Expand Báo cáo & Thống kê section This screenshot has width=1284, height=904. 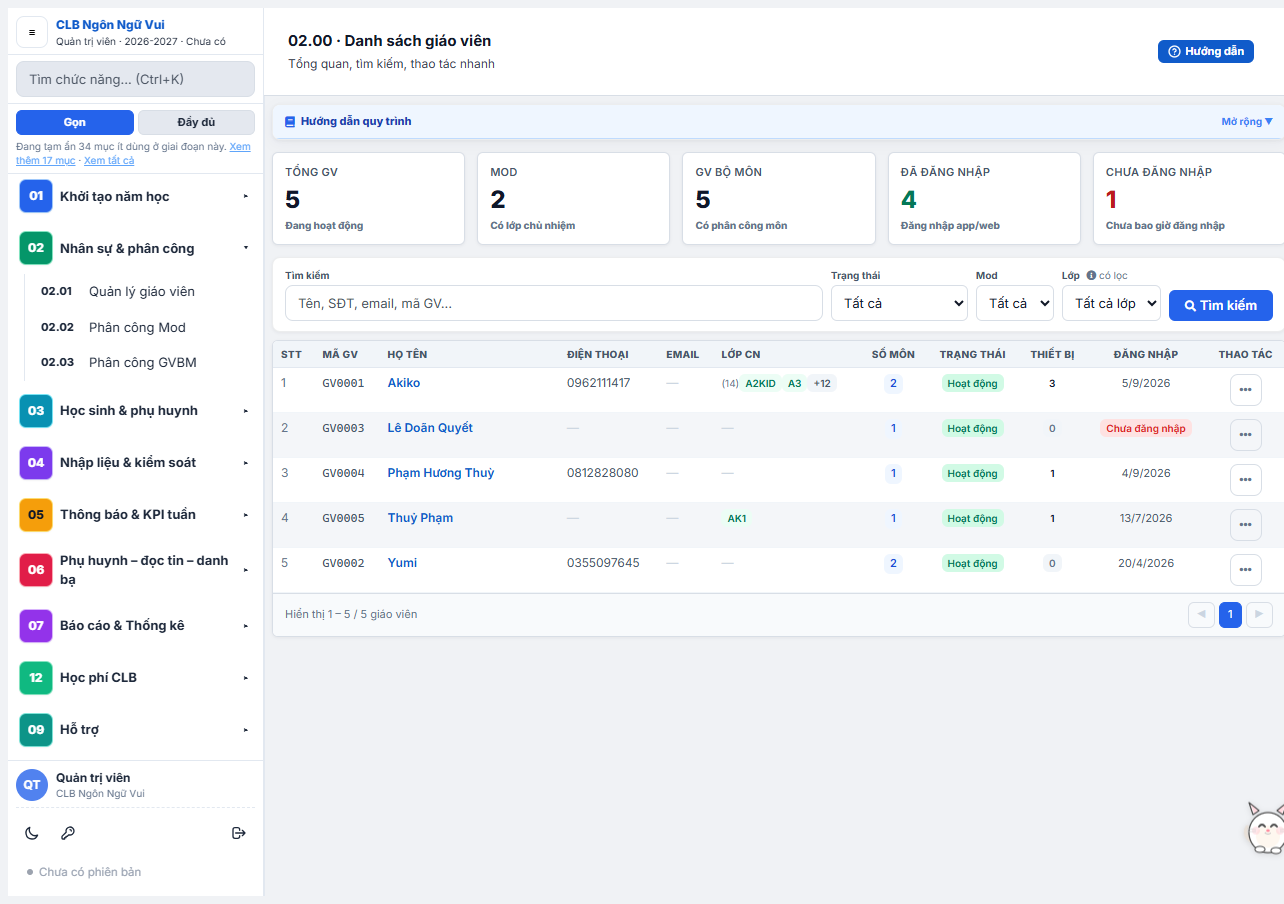(x=135, y=625)
